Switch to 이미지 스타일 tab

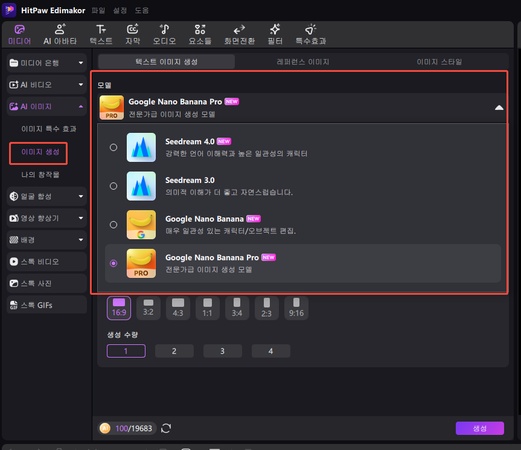tap(439, 62)
